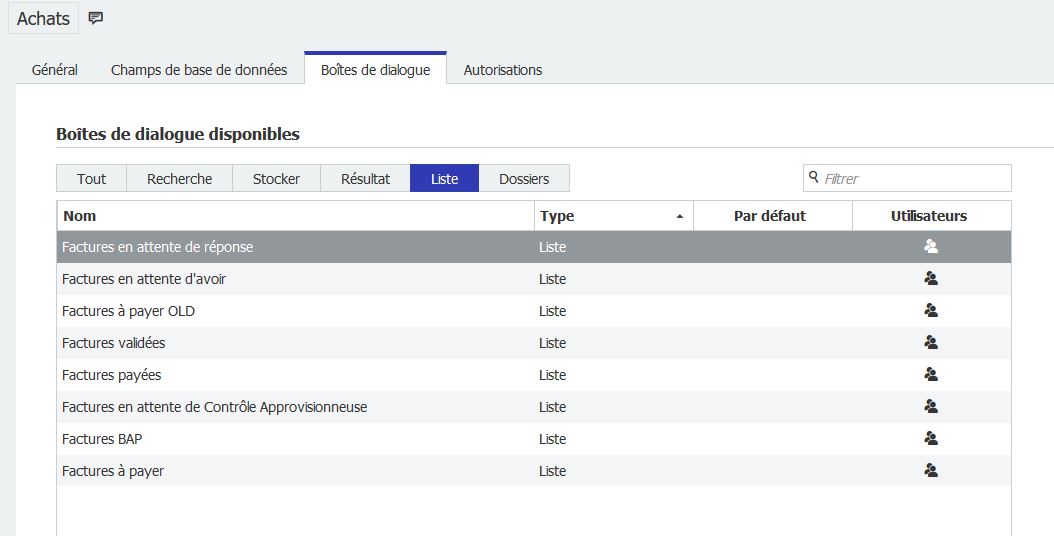This screenshot has width=1054, height=536.
Task: Show all dialogs with the Tout filter
Action: pos(91,179)
